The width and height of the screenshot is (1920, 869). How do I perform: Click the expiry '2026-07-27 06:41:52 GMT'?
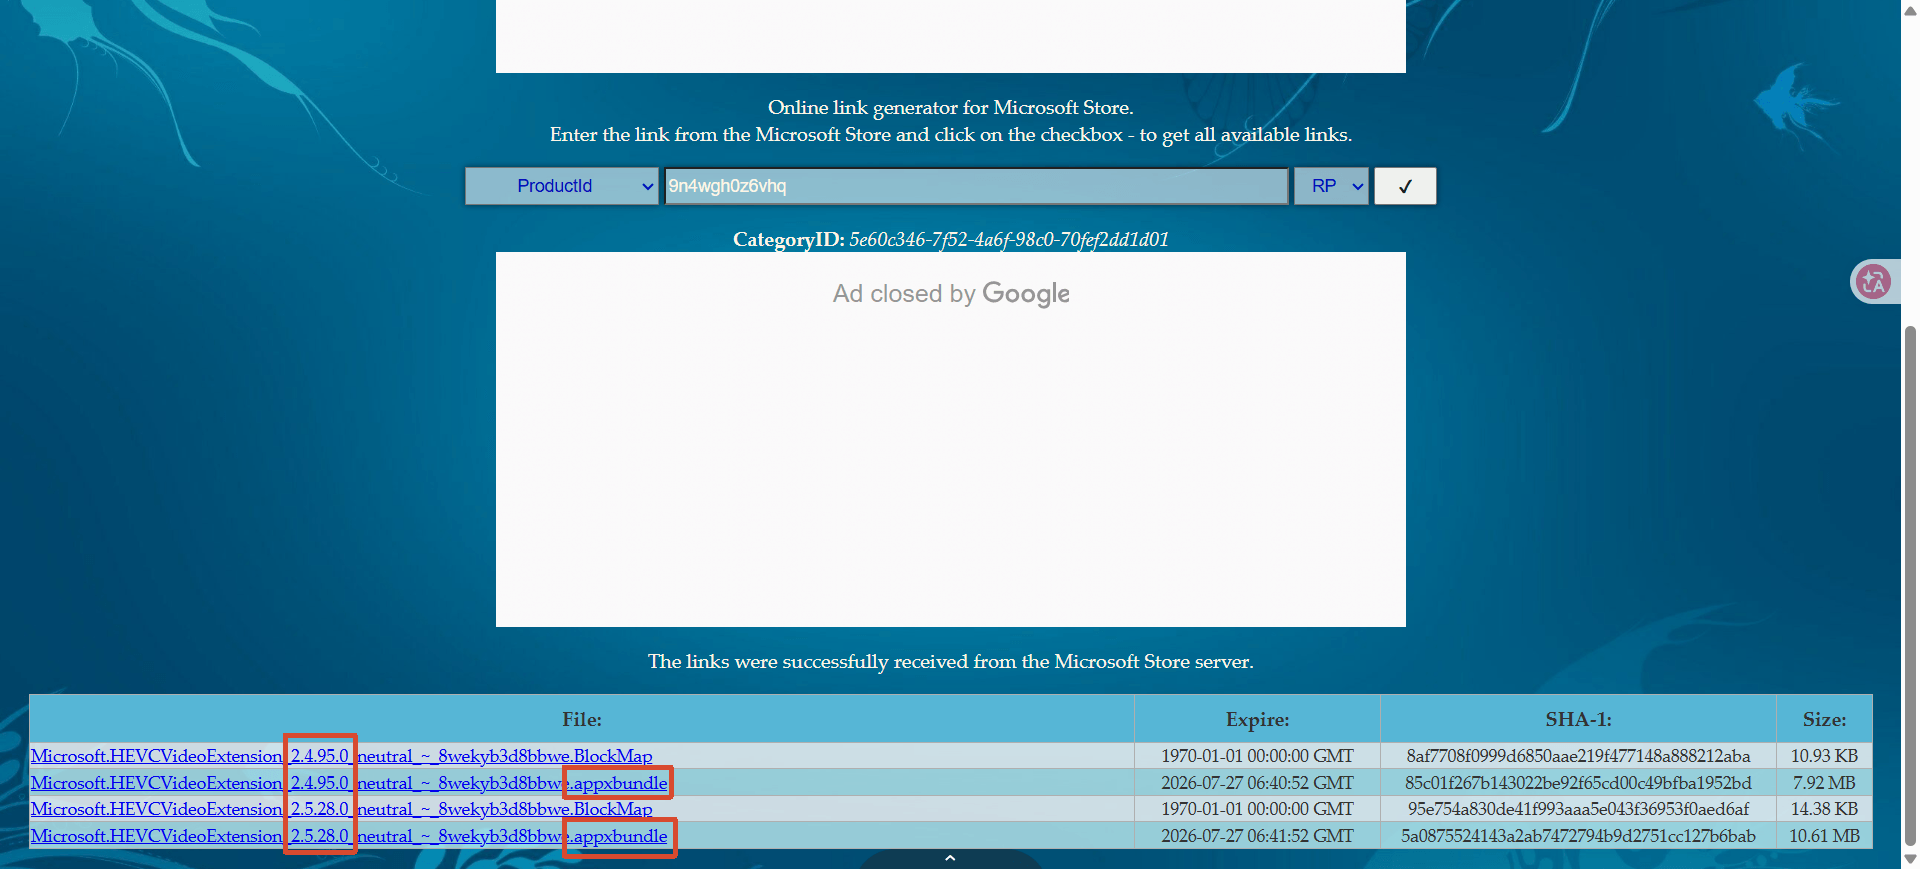coord(1257,836)
